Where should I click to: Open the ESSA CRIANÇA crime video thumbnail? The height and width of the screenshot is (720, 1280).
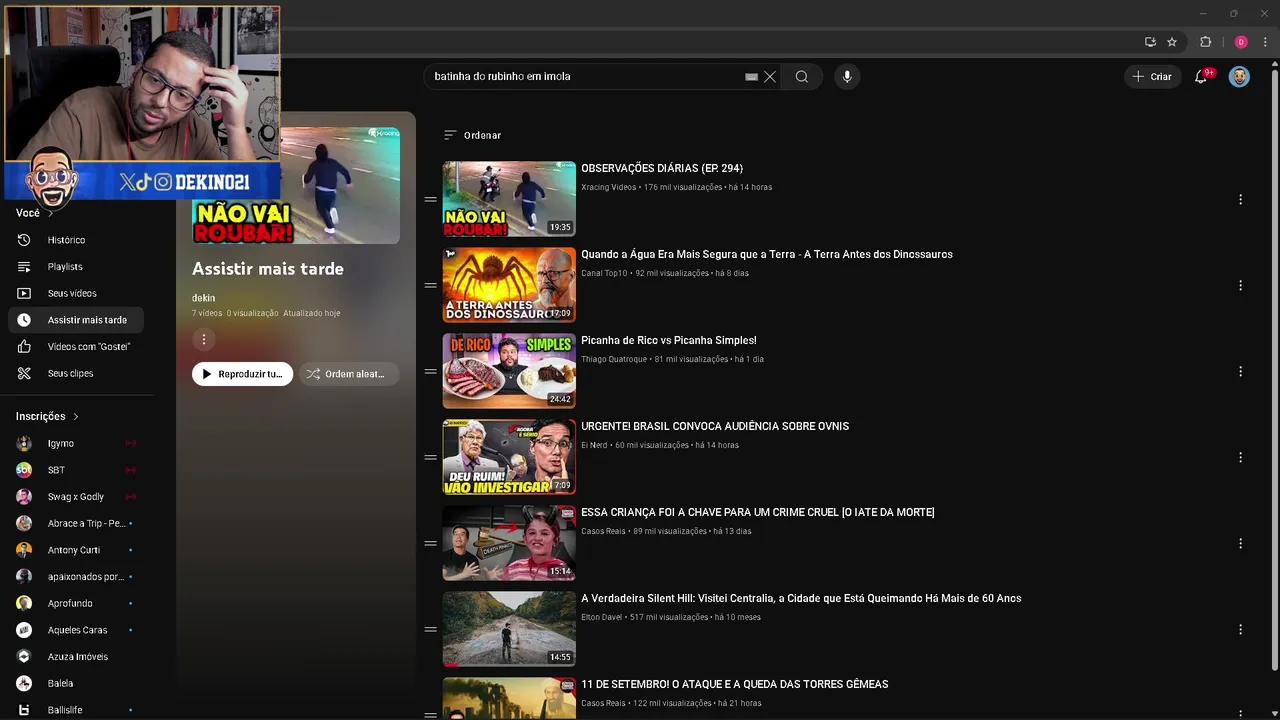click(509, 543)
